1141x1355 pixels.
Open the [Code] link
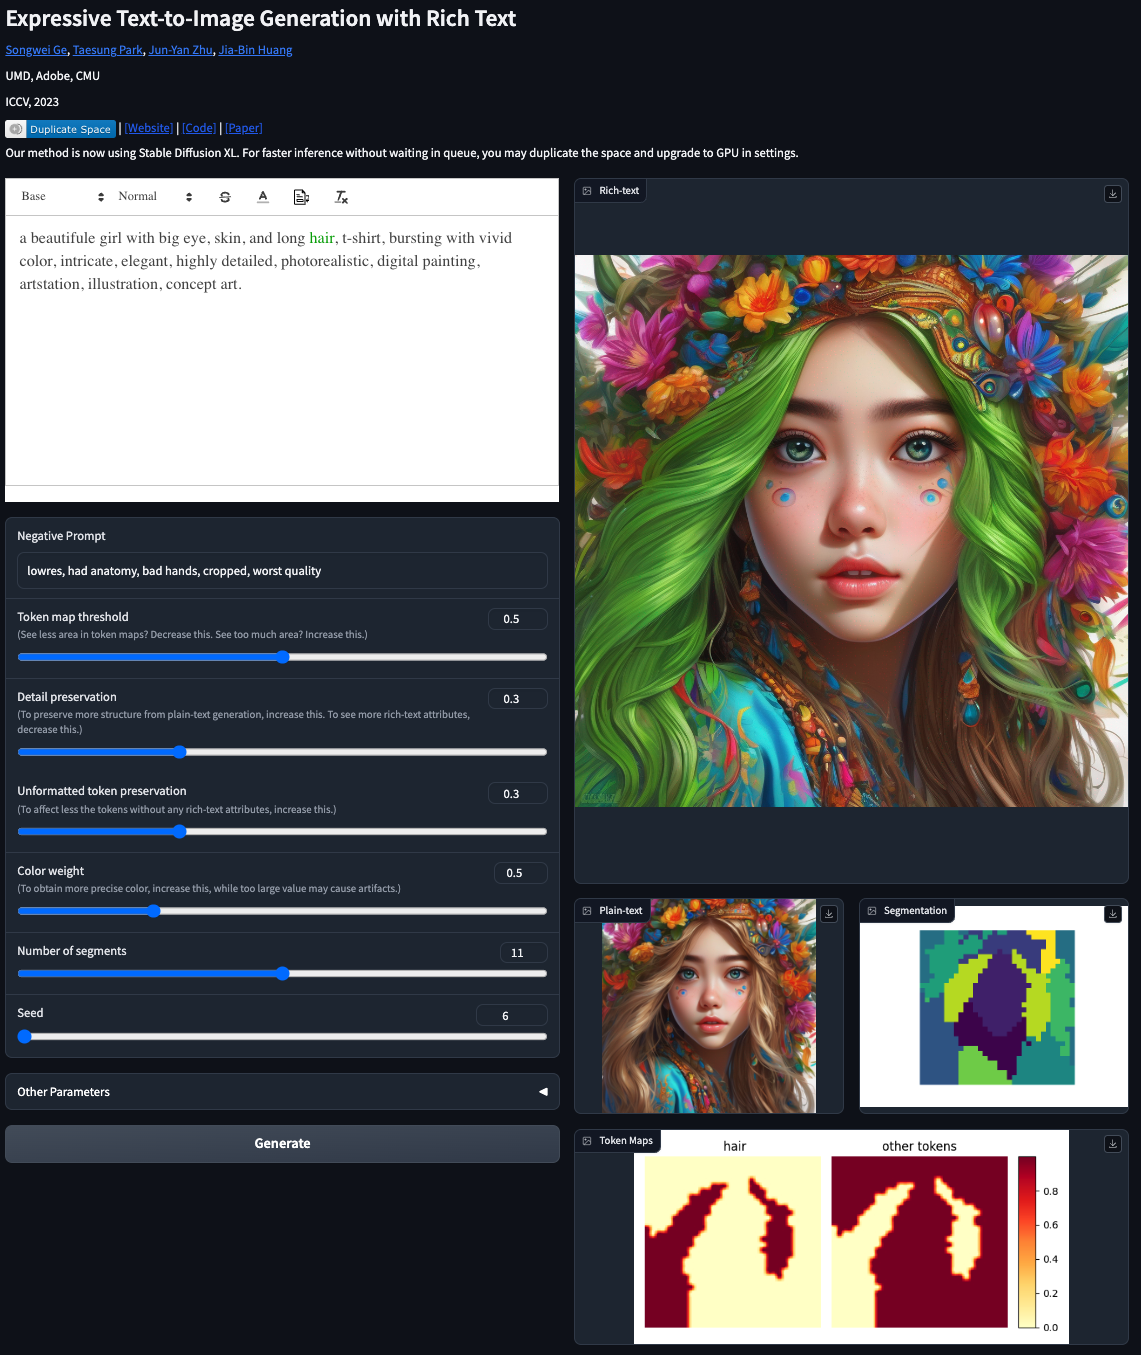[199, 128]
